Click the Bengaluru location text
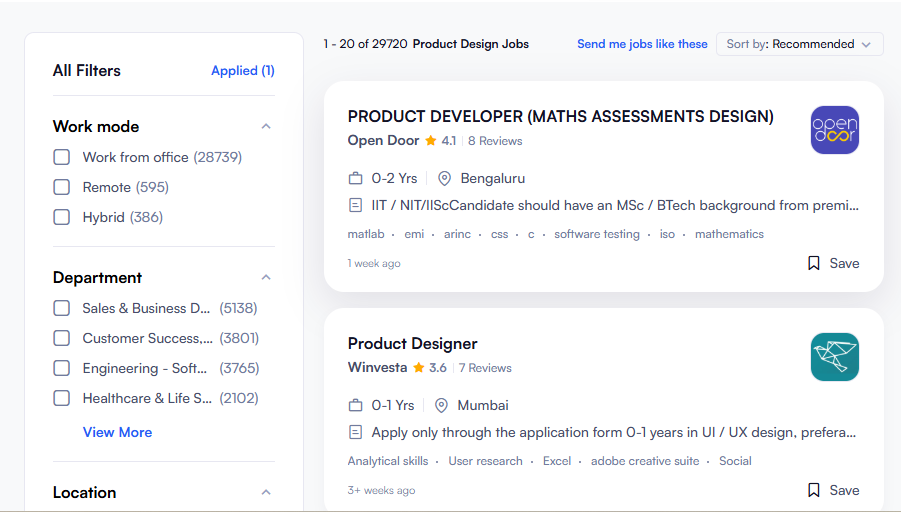This screenshot has height=512, width=901. click(x=492, y=179)
